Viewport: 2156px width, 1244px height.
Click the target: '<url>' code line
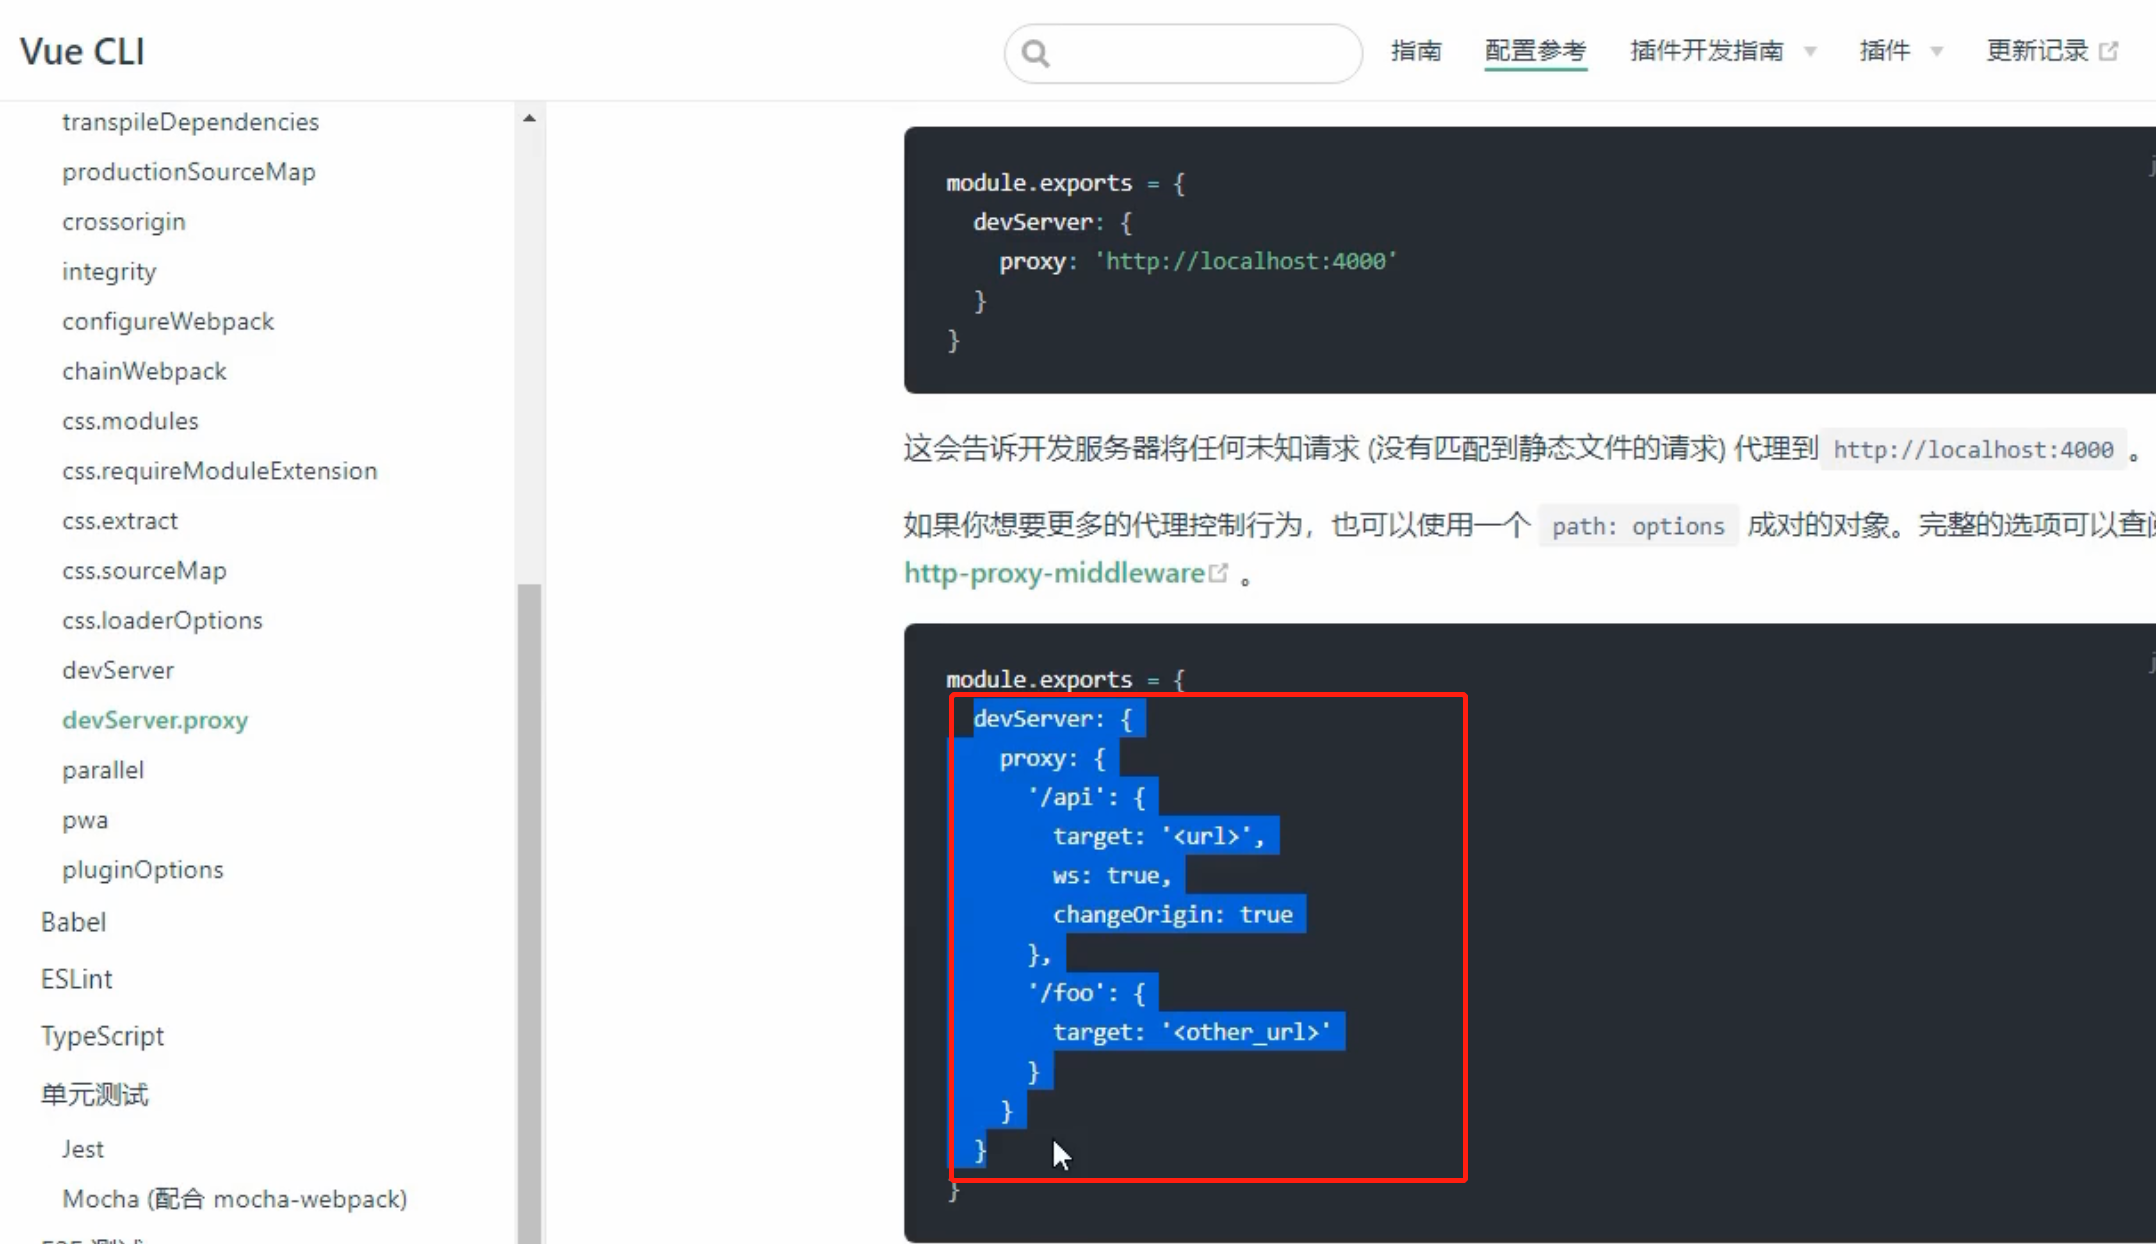pyautogui.click(x=1159, y=836)
